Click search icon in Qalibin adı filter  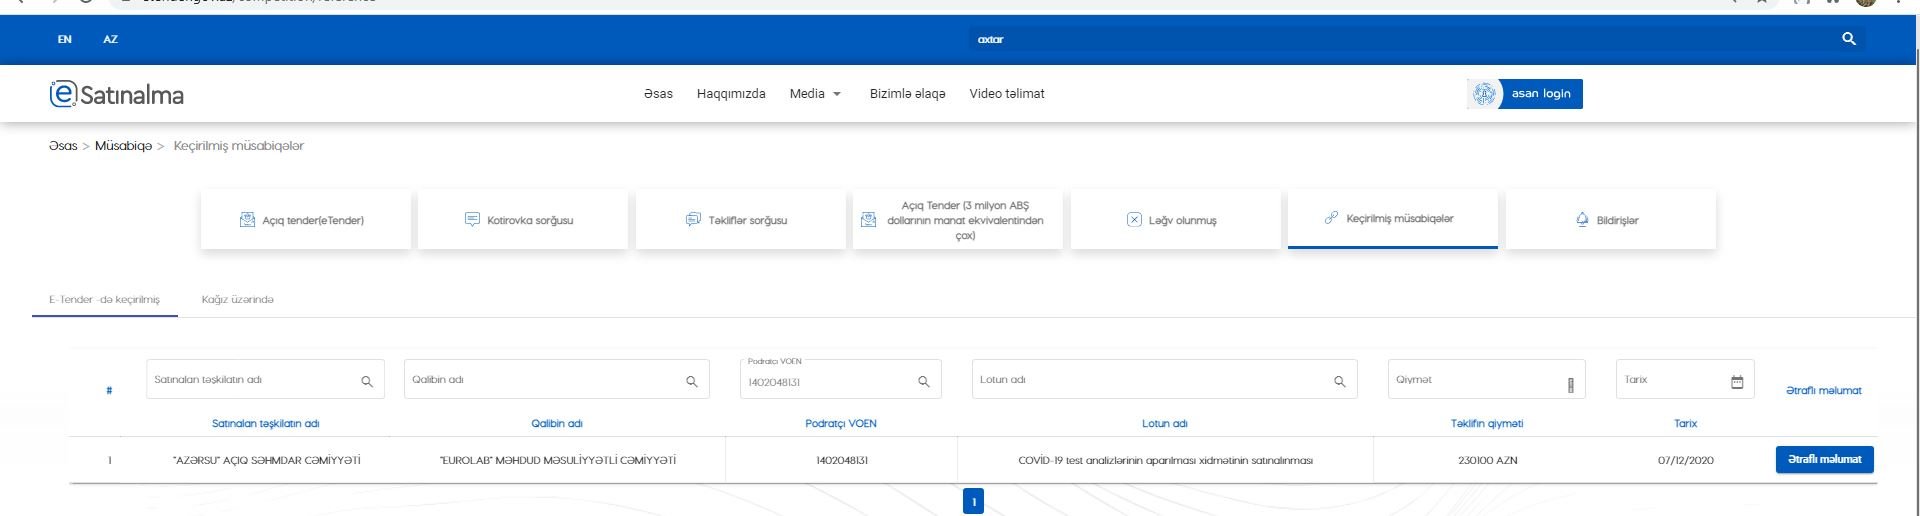(x=691, y=381)
